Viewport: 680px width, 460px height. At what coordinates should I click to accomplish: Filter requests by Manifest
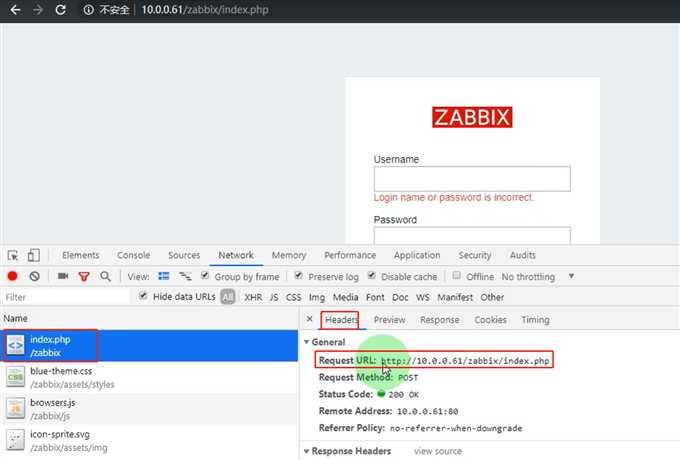[455, 297]
